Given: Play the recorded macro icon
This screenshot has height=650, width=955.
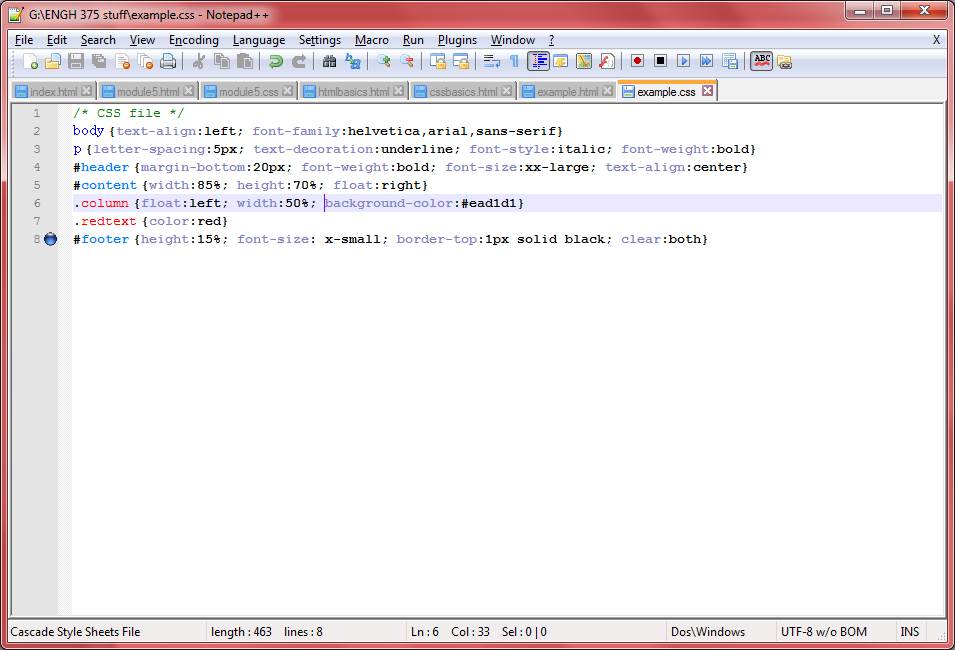Looking at the screenshot, I should pyautogui.click(x=684, y=61).
